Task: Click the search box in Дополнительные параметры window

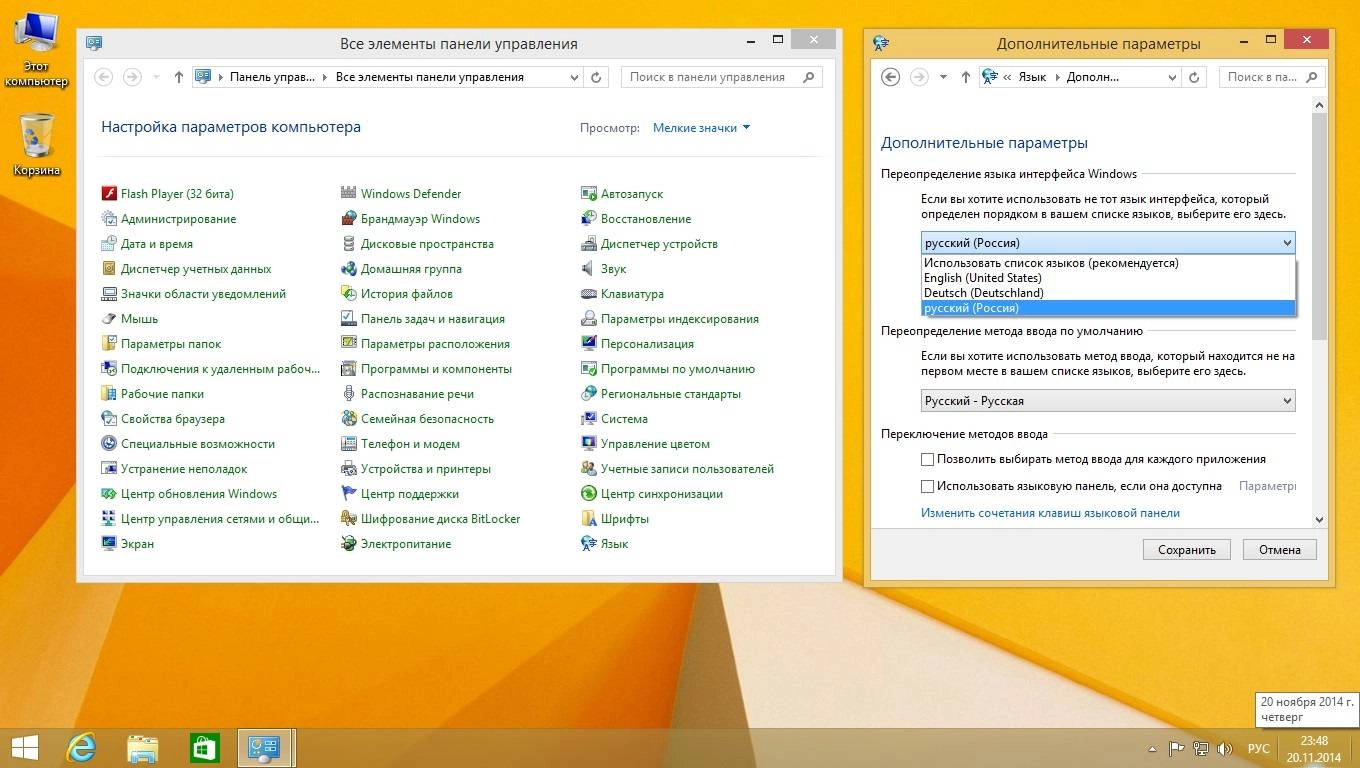Action: (1272, 77)
